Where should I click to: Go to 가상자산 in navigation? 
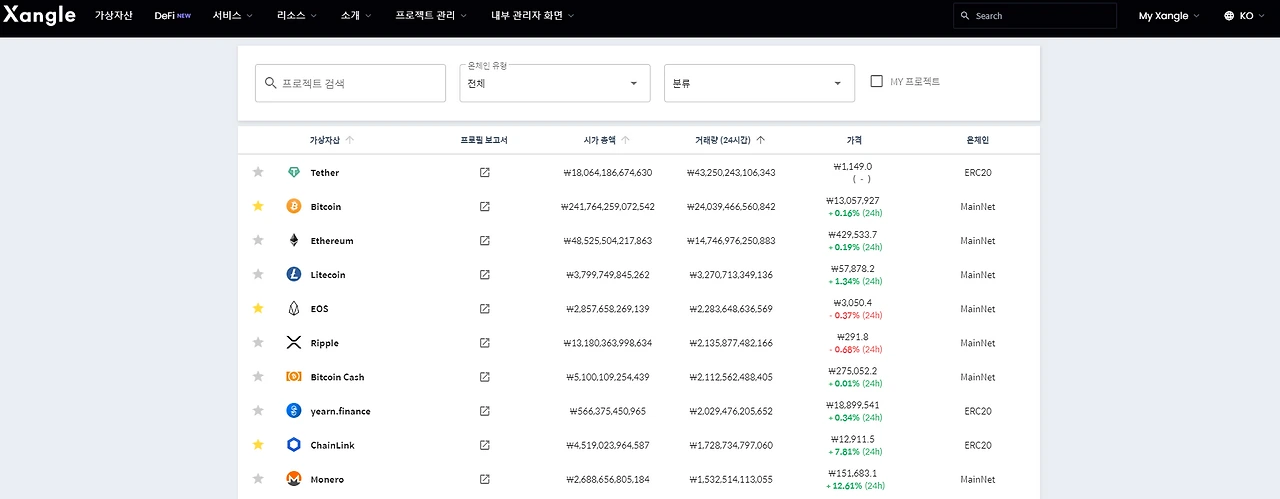(113, 16)
